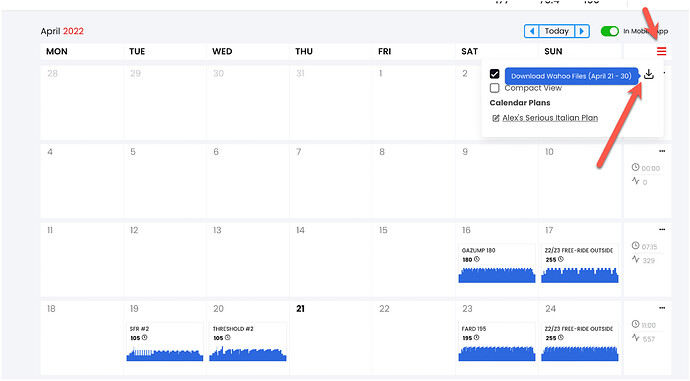Go to next month with right arrow

click(x=582, y=31)
